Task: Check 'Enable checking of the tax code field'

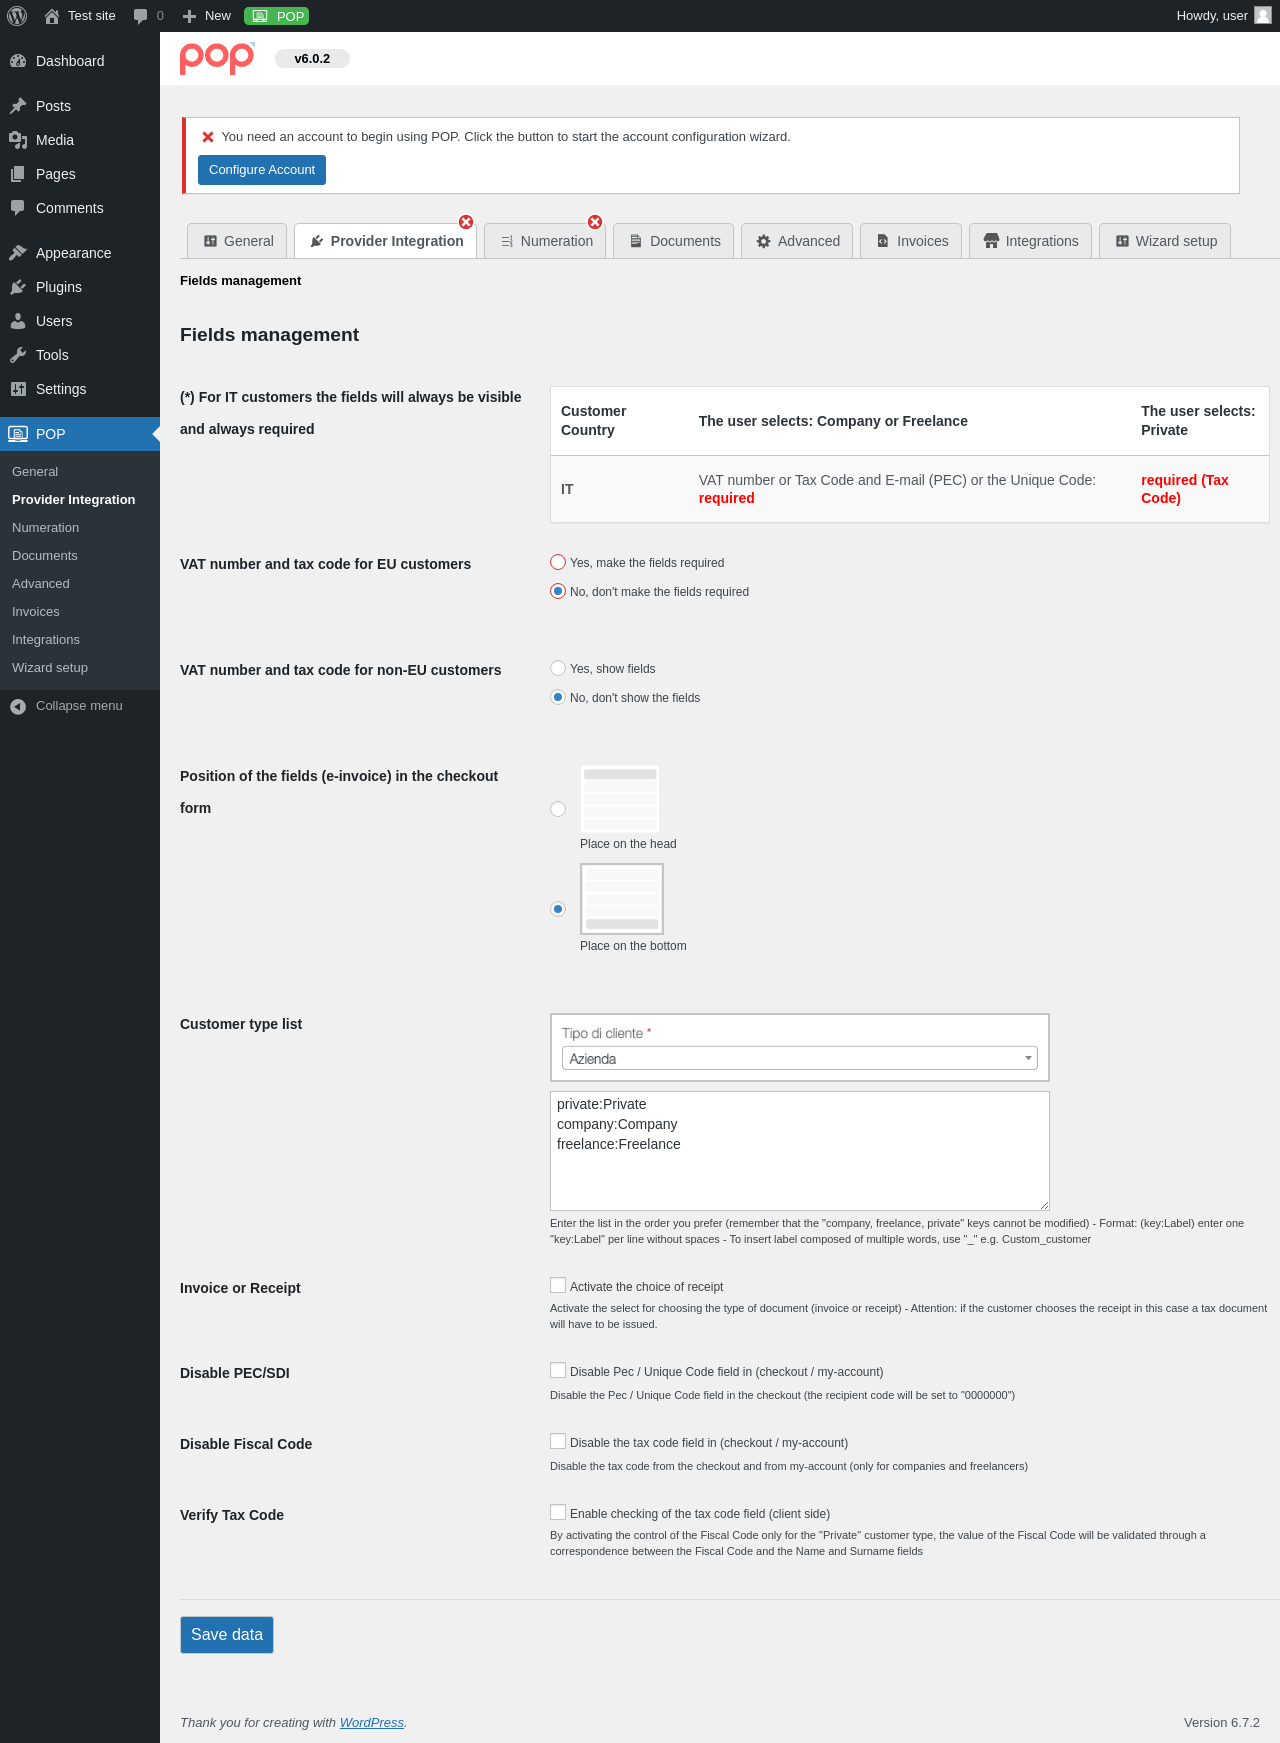Action: coord(558,1512)
